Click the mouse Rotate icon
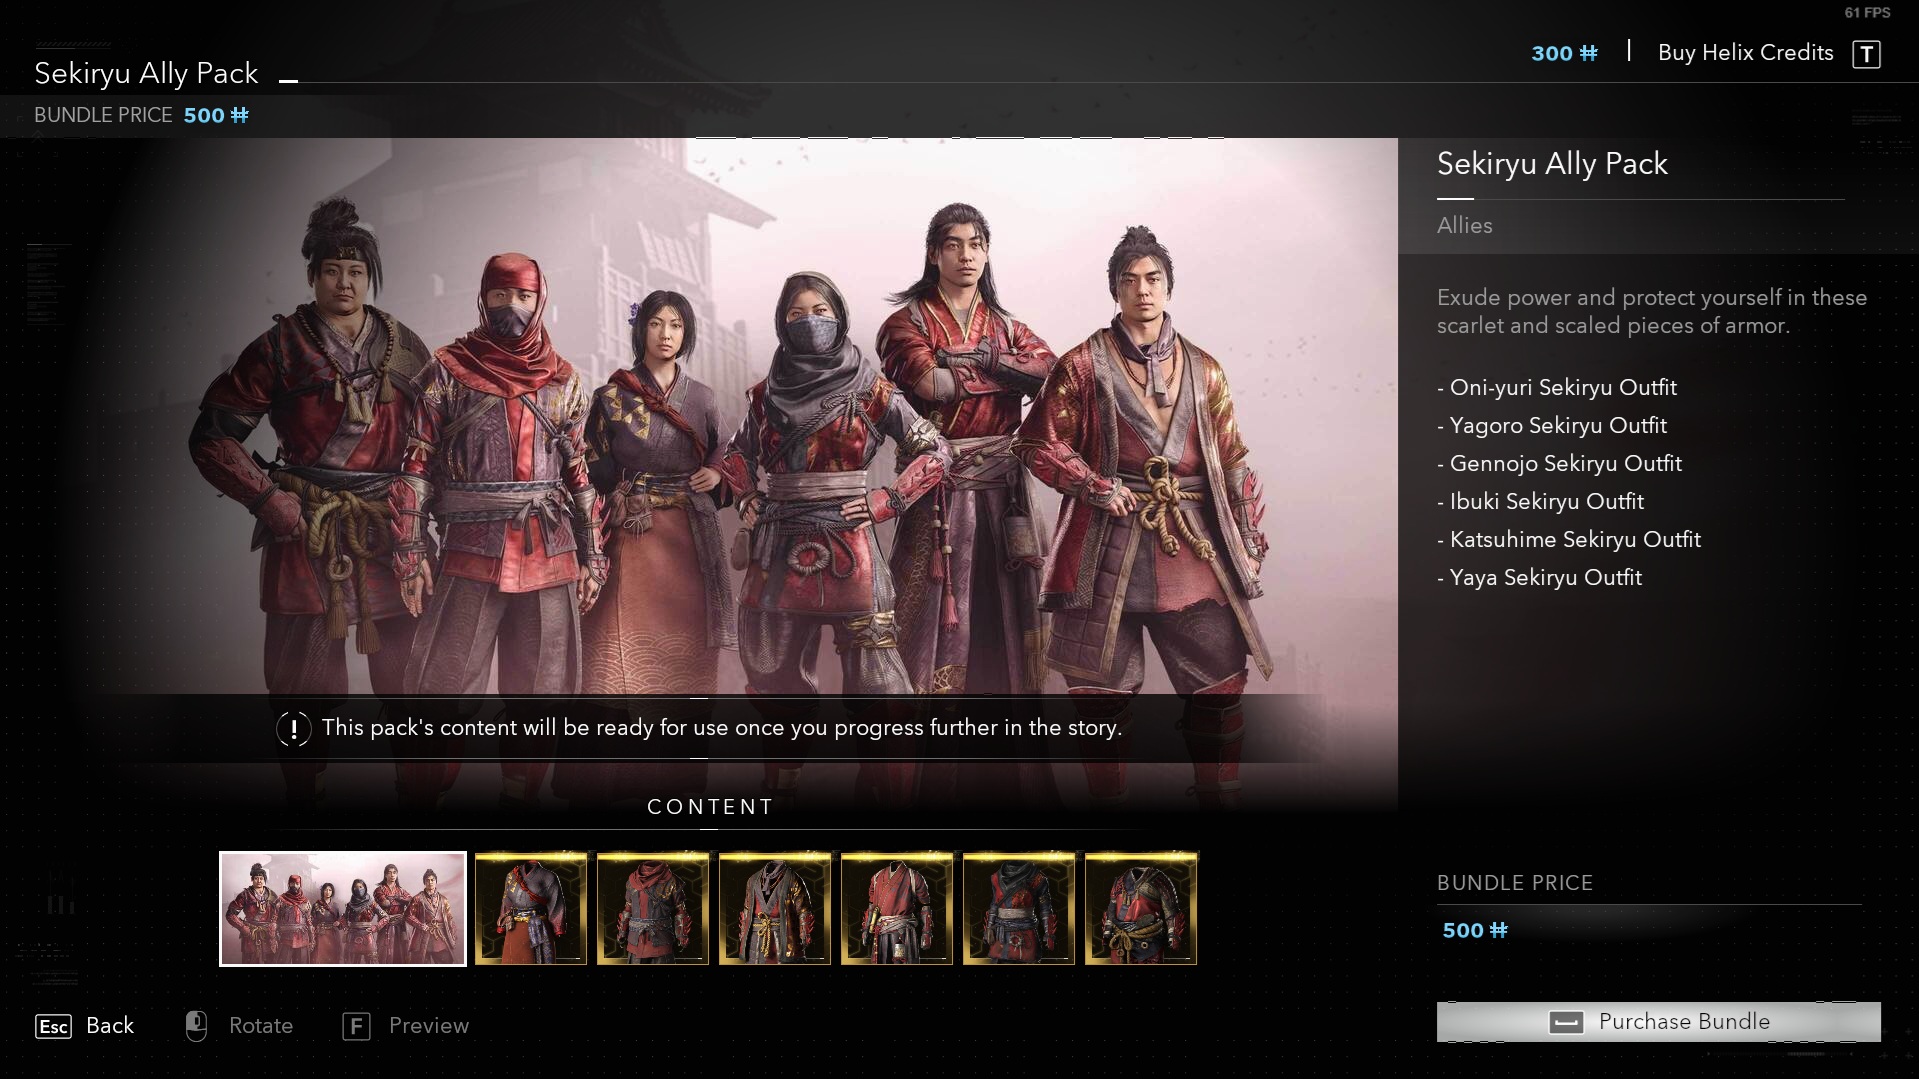Image resolution: width=1919 pixels, height=1079 pixels. click(x=196, y=1025)
